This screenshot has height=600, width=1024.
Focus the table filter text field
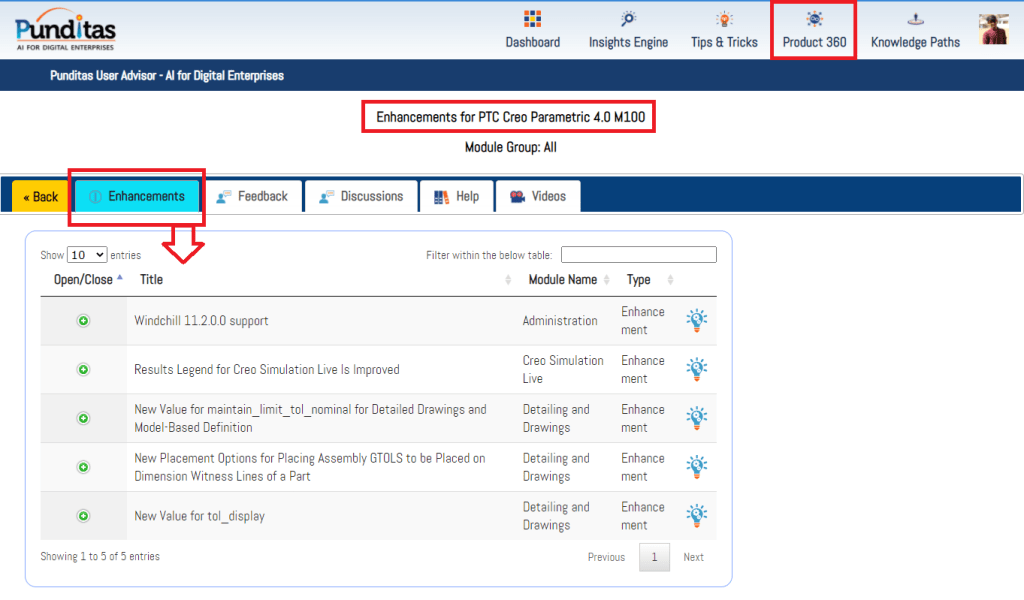point(638,255)
